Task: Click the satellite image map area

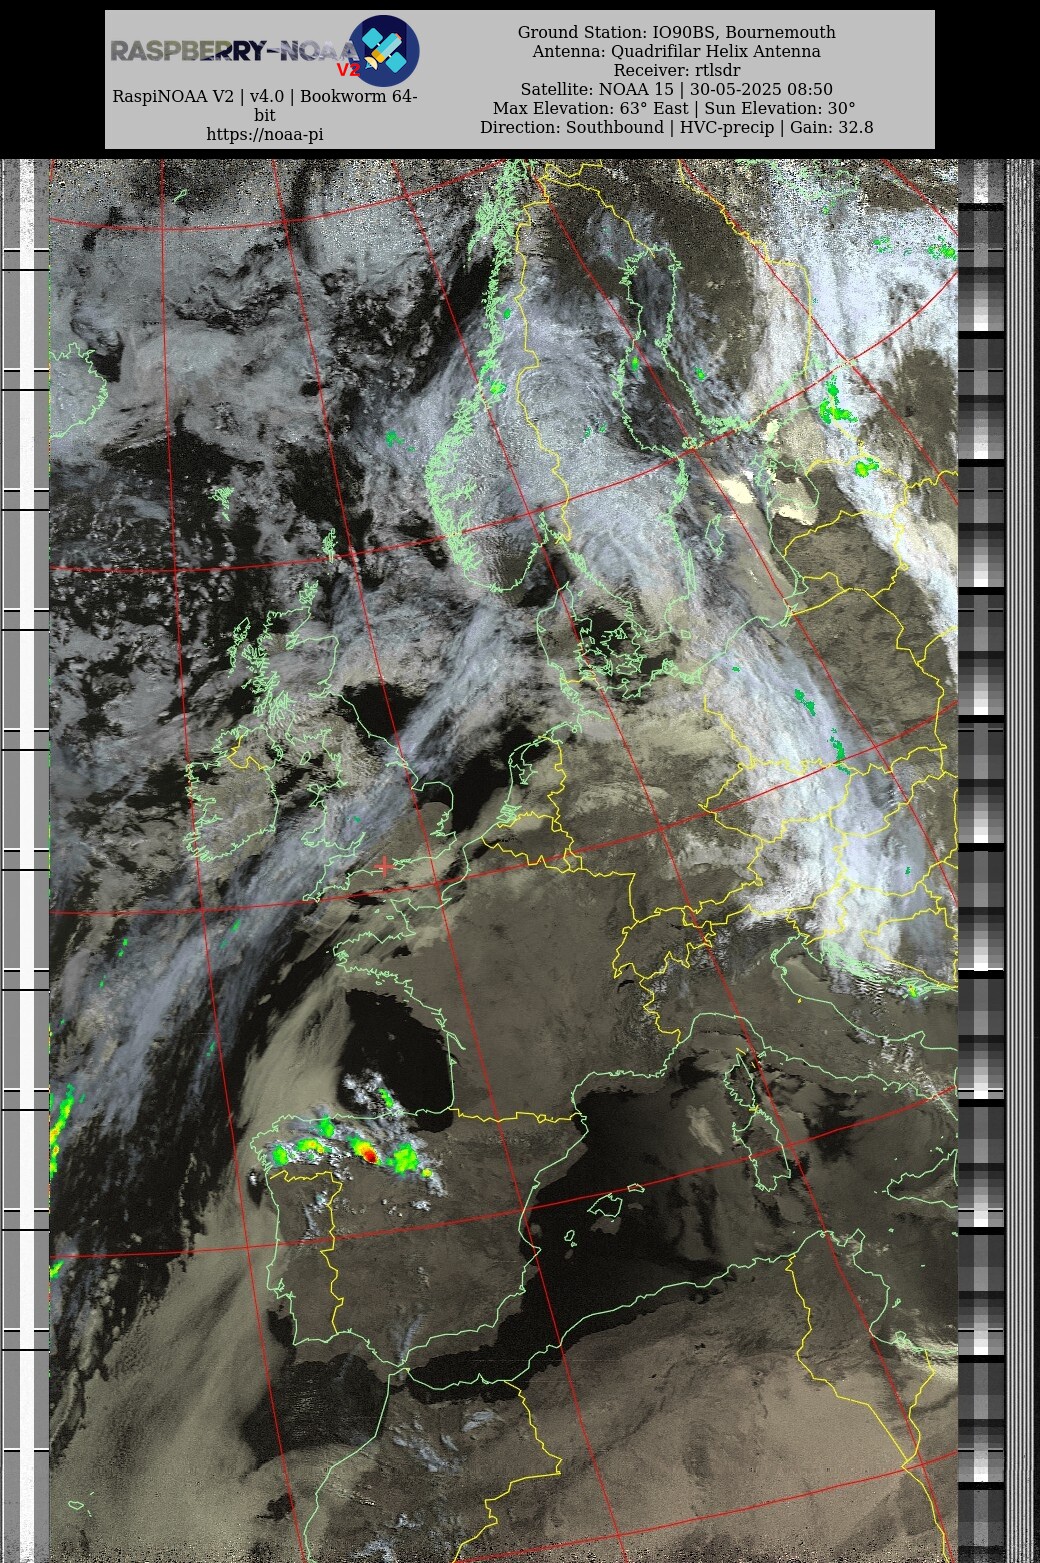Action: (x=503, y=860)
